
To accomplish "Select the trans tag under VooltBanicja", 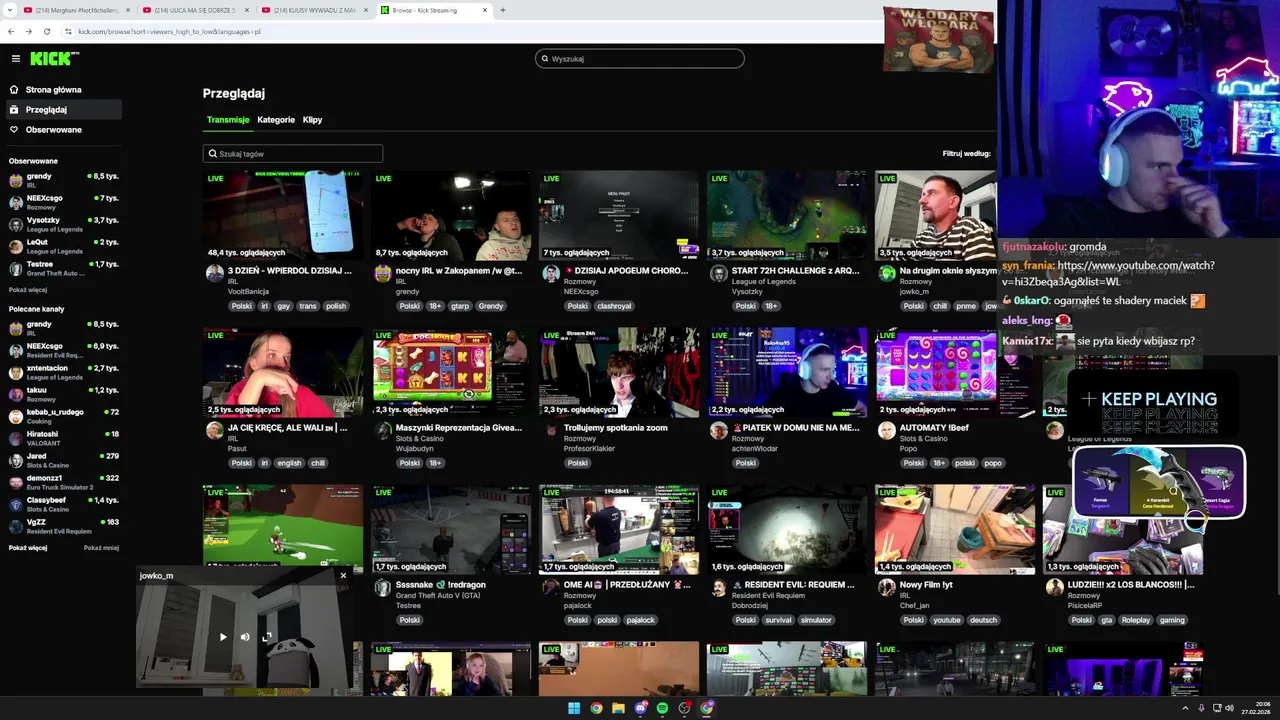I will (307, 306).
